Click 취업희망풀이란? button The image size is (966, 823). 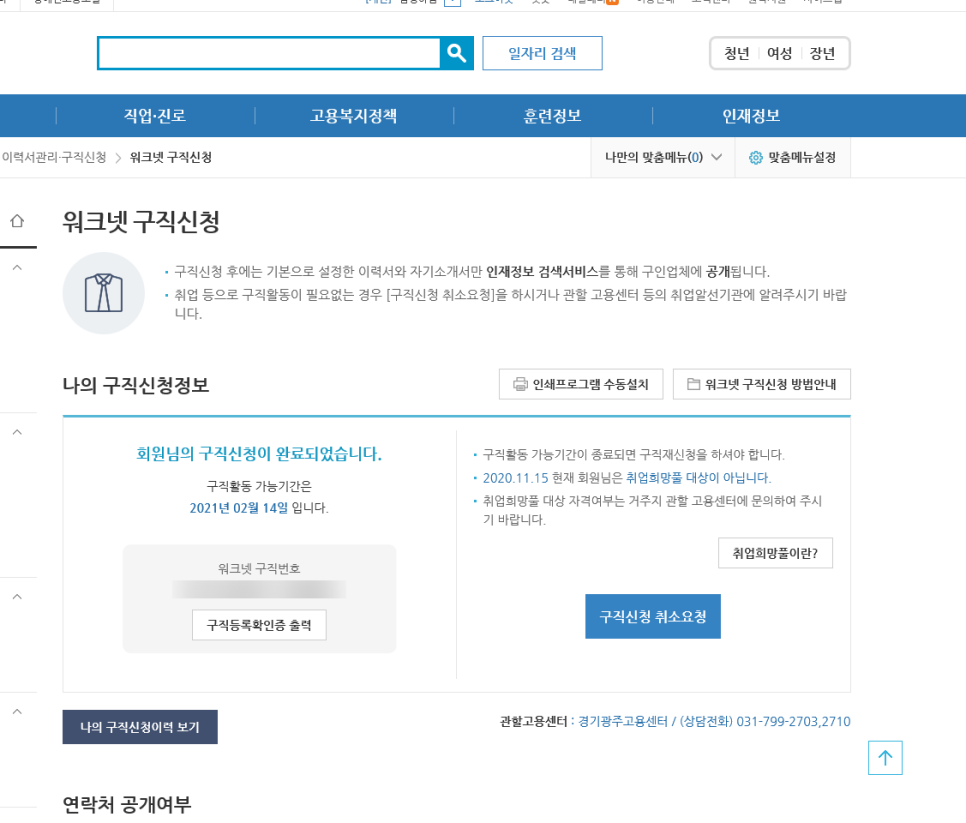click(x=775, y=553)
